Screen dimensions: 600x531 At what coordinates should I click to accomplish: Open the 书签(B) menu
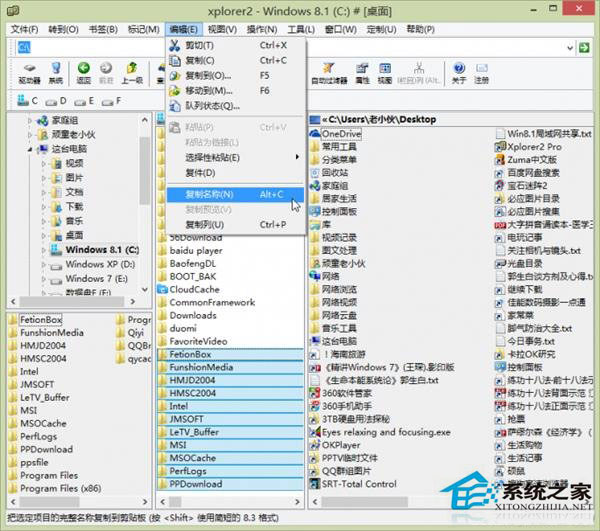click(103, 29)
